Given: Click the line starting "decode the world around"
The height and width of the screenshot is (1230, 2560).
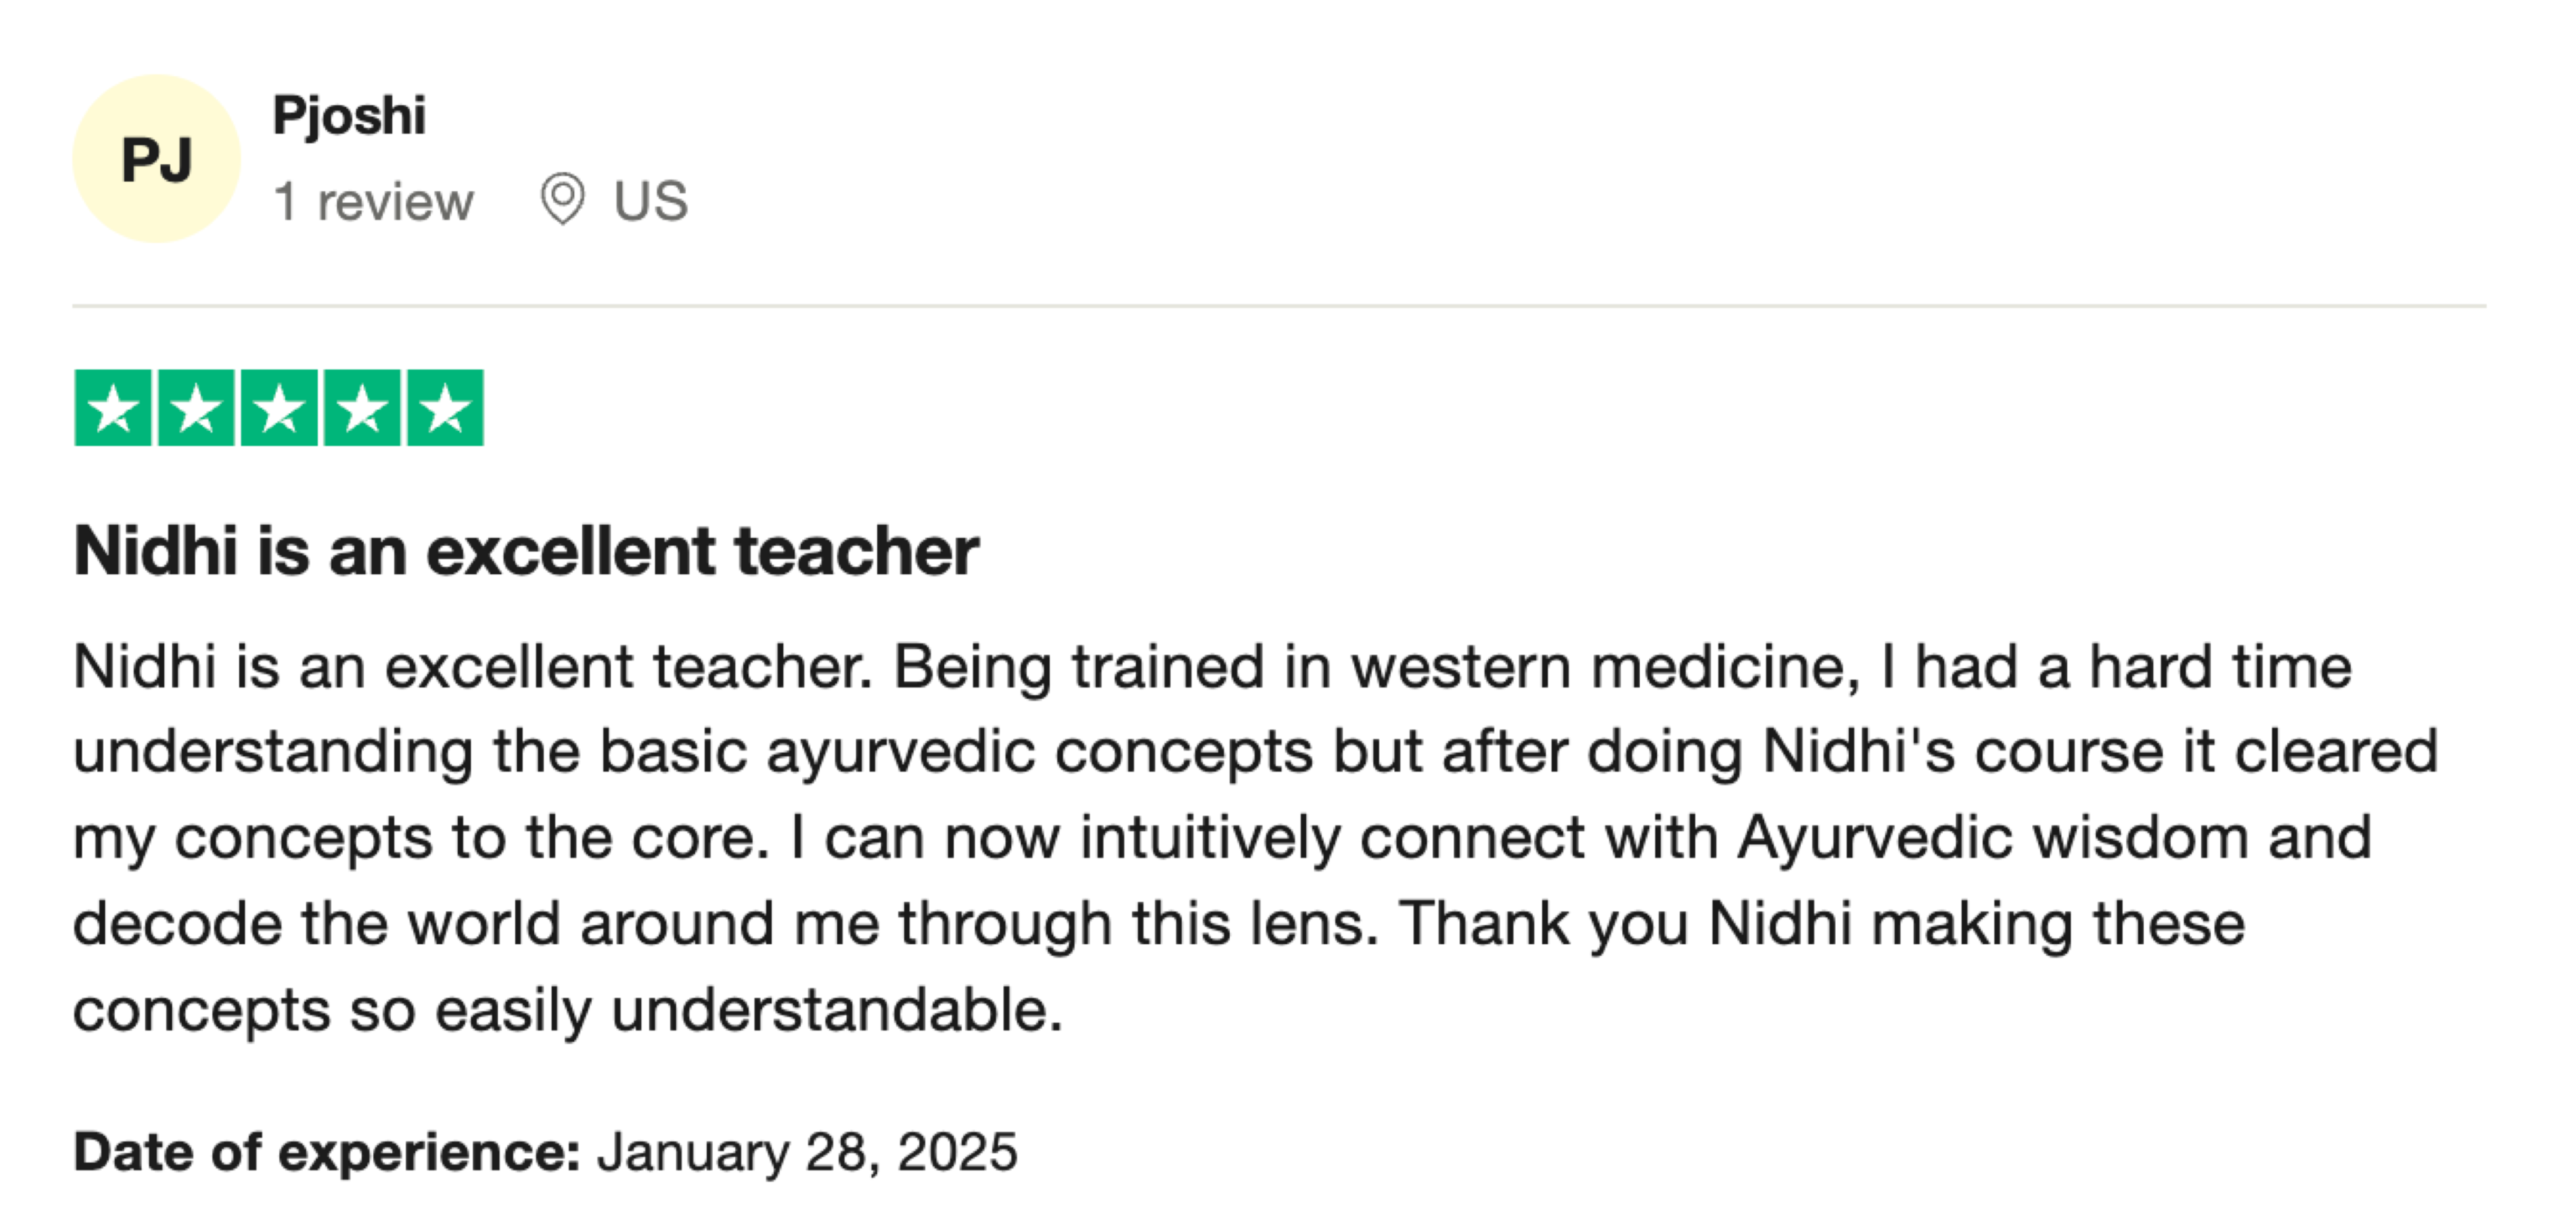Looking at the screenshot, I should [x=1159, y=923].
